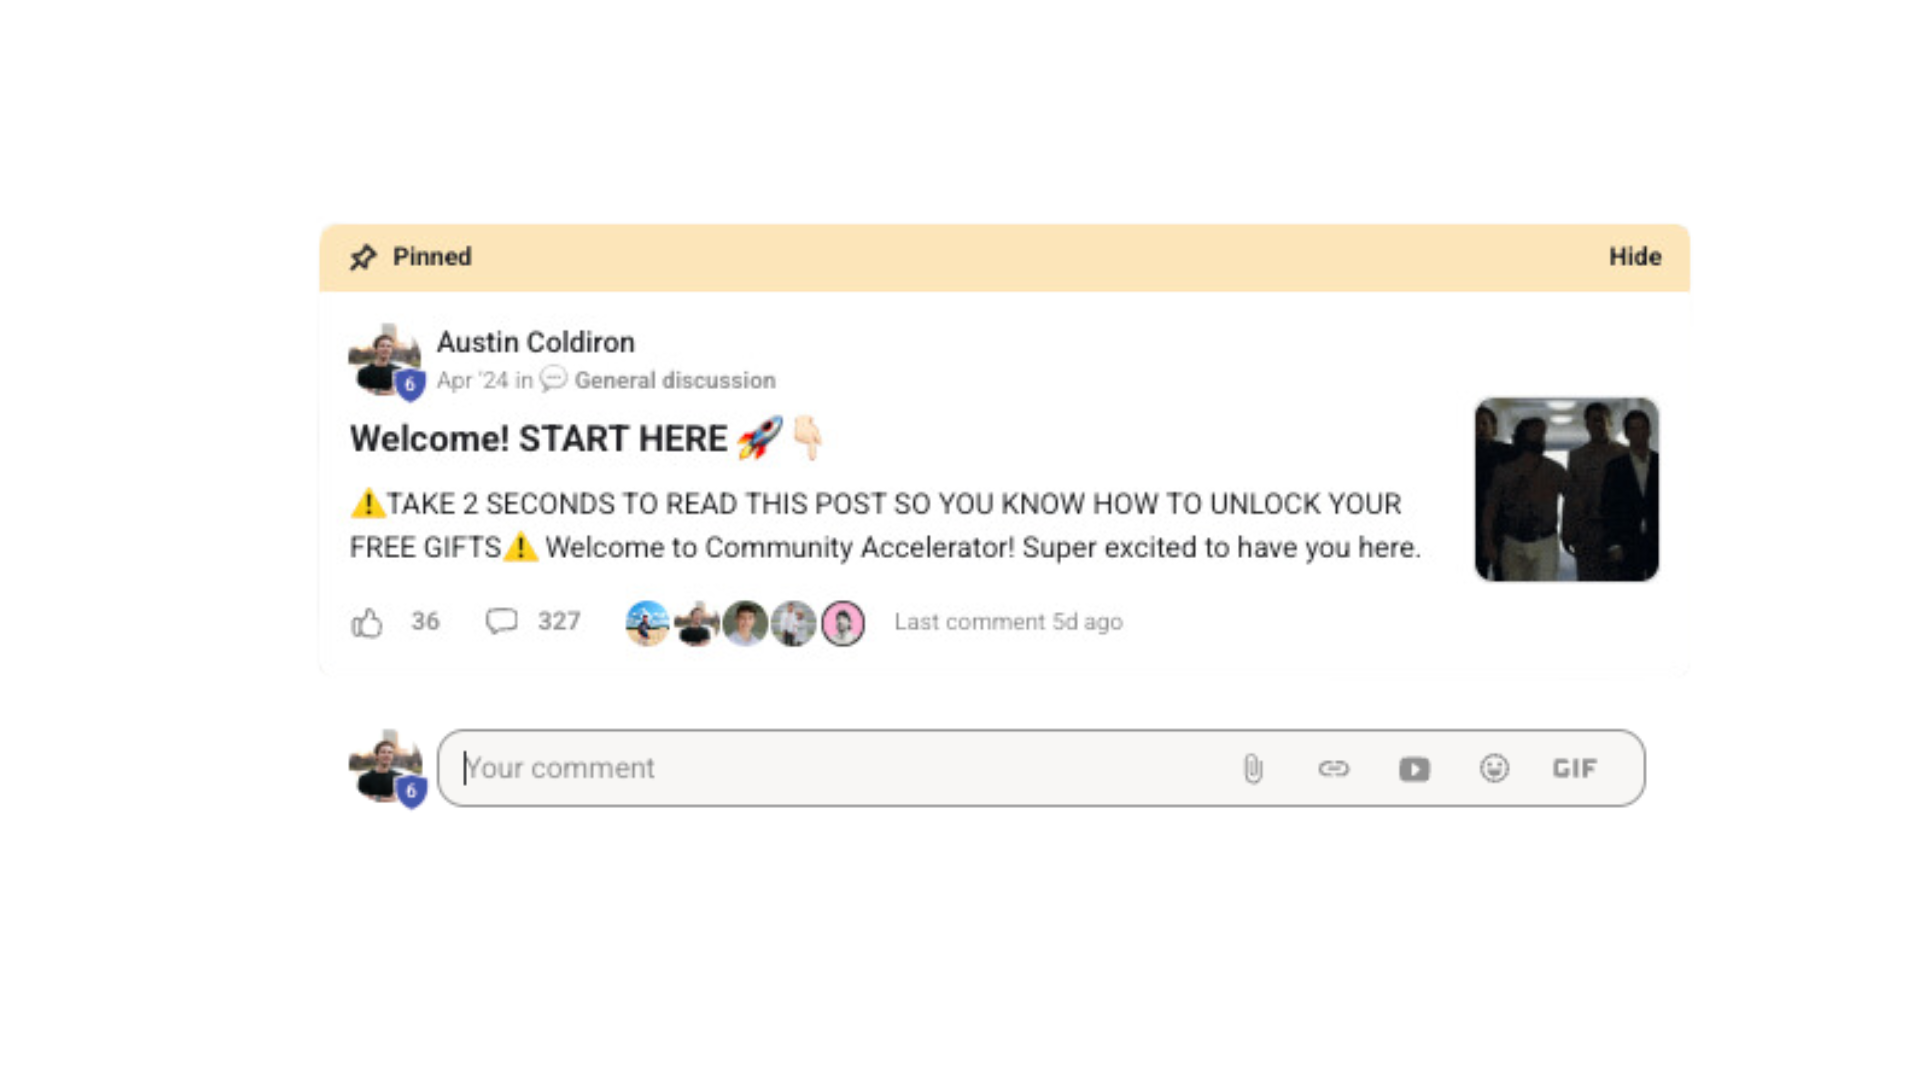The image size is (1920, 1080).
Task: Open Austin Coldiron's profile name
Action: coord(535,342)
